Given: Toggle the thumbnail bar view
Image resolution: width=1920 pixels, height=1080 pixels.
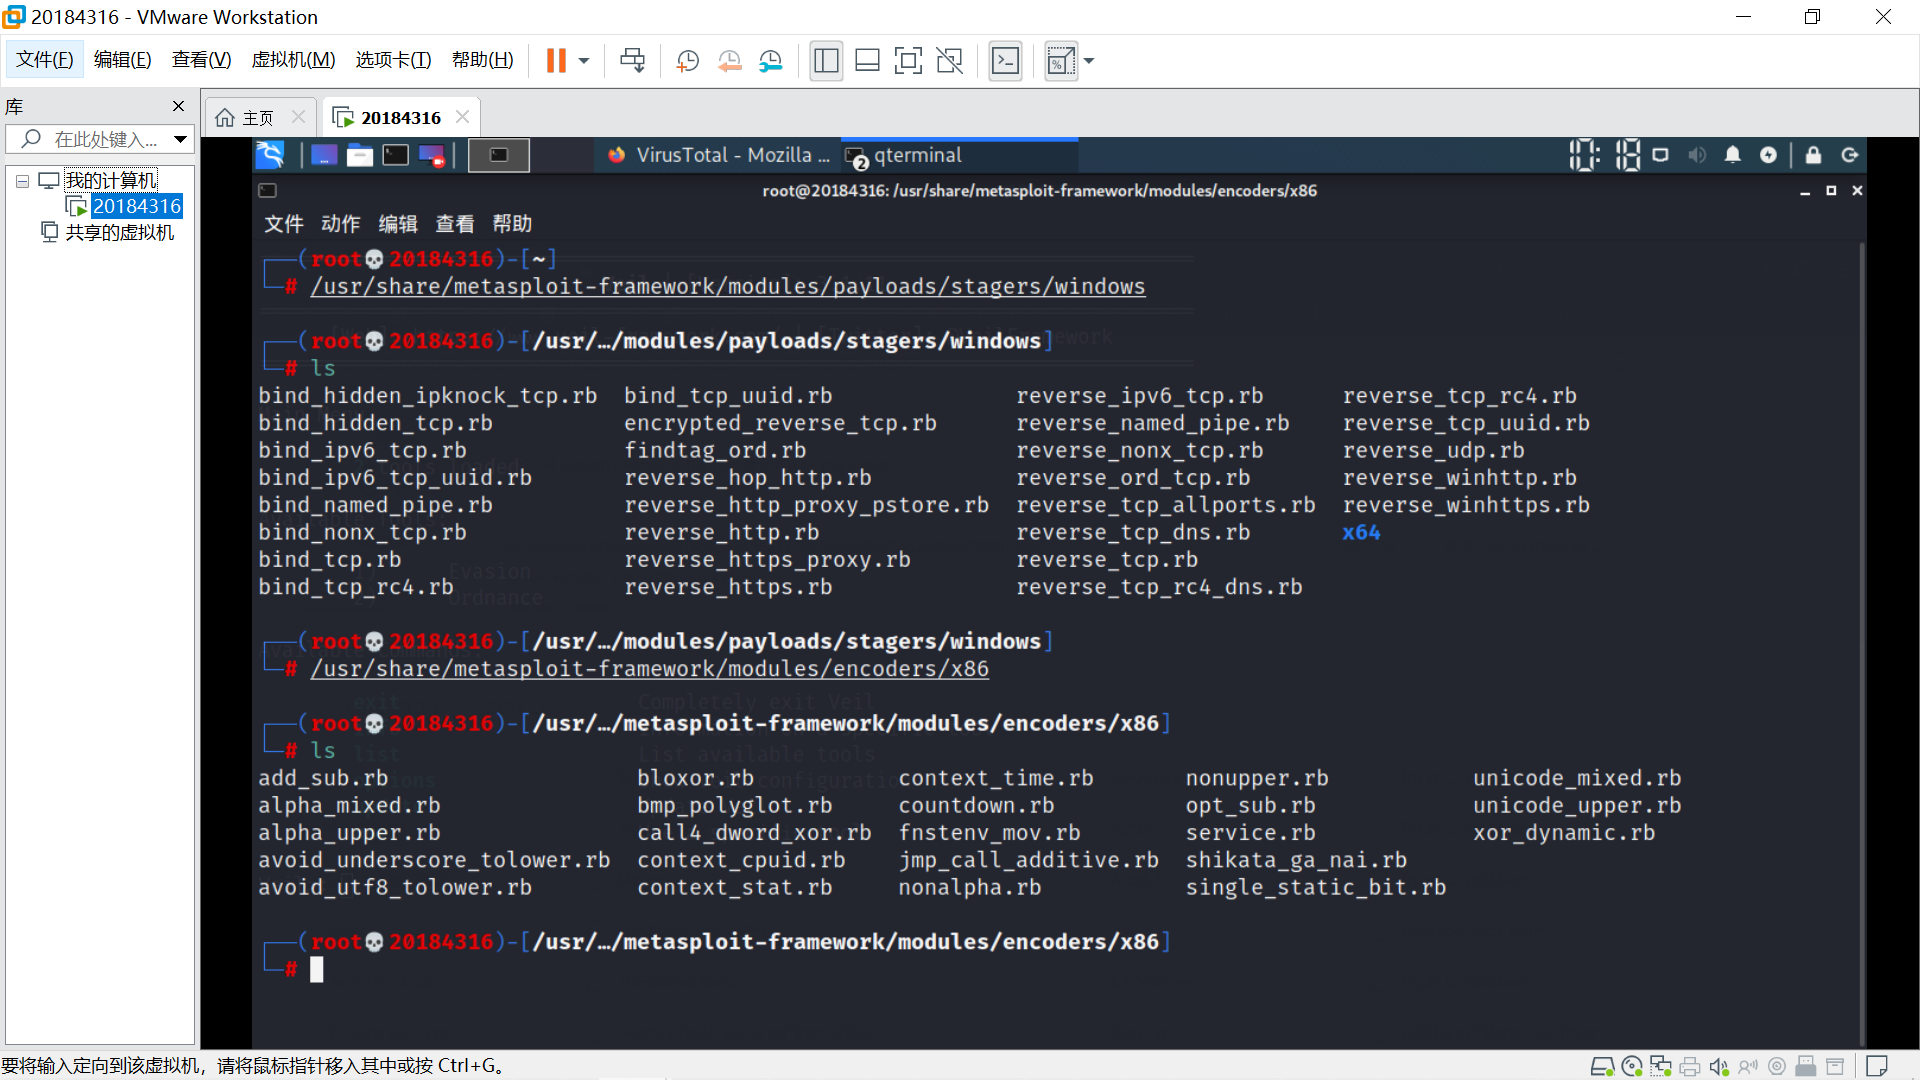Looking at the screenshot, I should click(867, 61).
